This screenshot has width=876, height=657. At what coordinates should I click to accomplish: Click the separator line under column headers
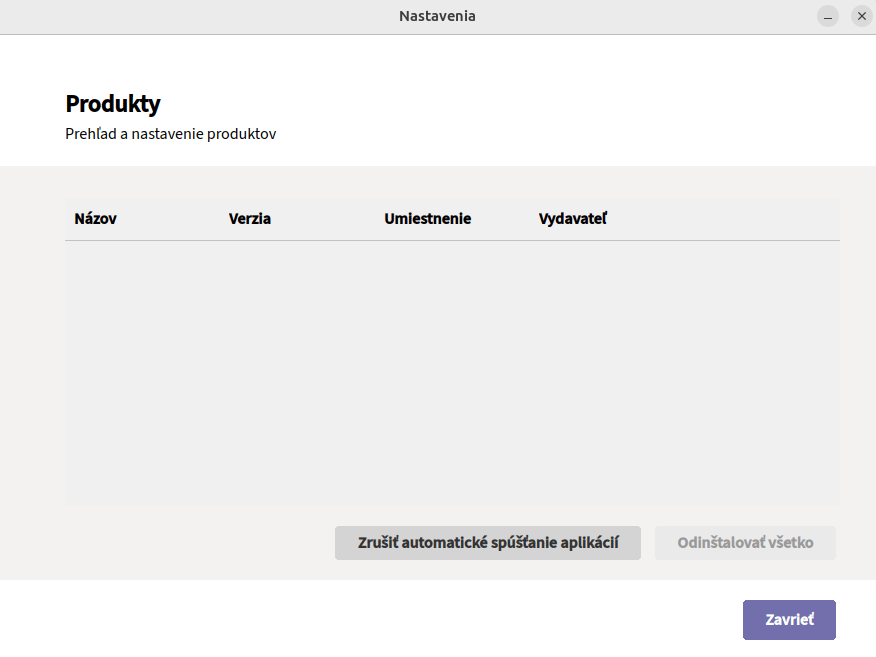point(450,240)
